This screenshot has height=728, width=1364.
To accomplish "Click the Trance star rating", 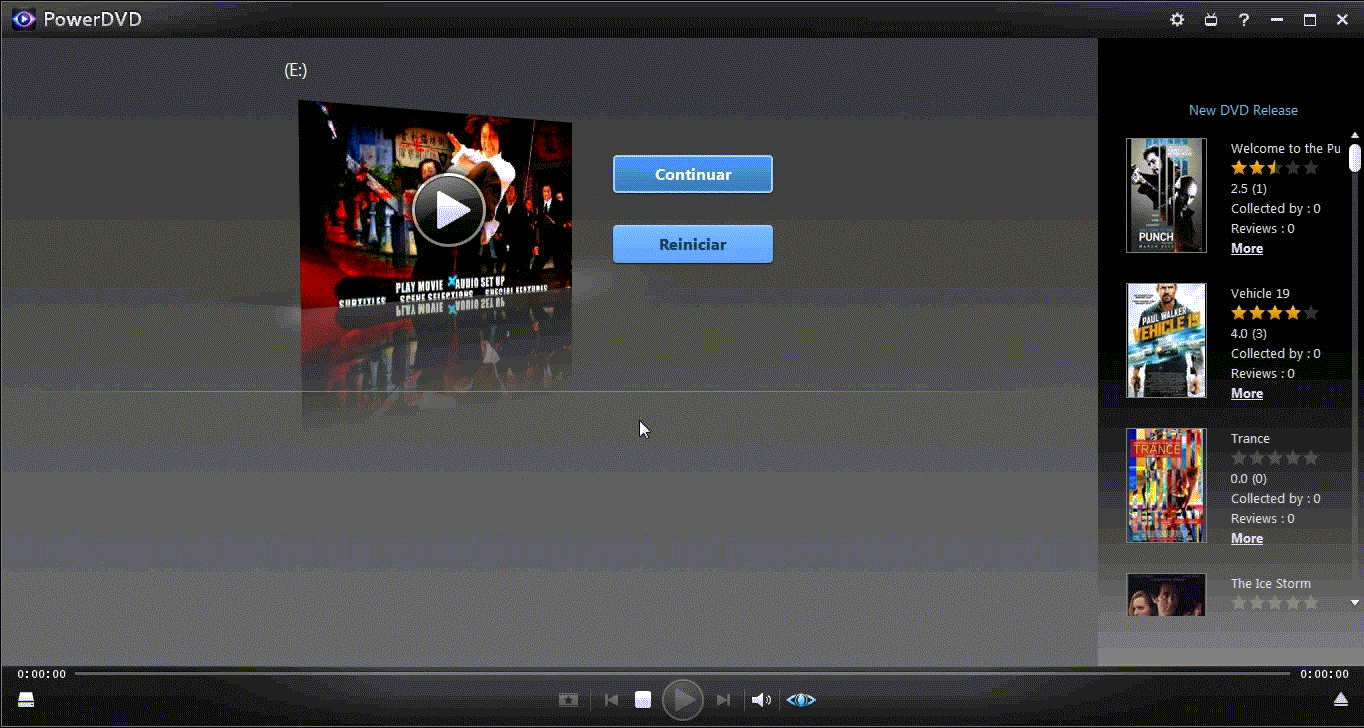I will click(x=1275, y=458).
